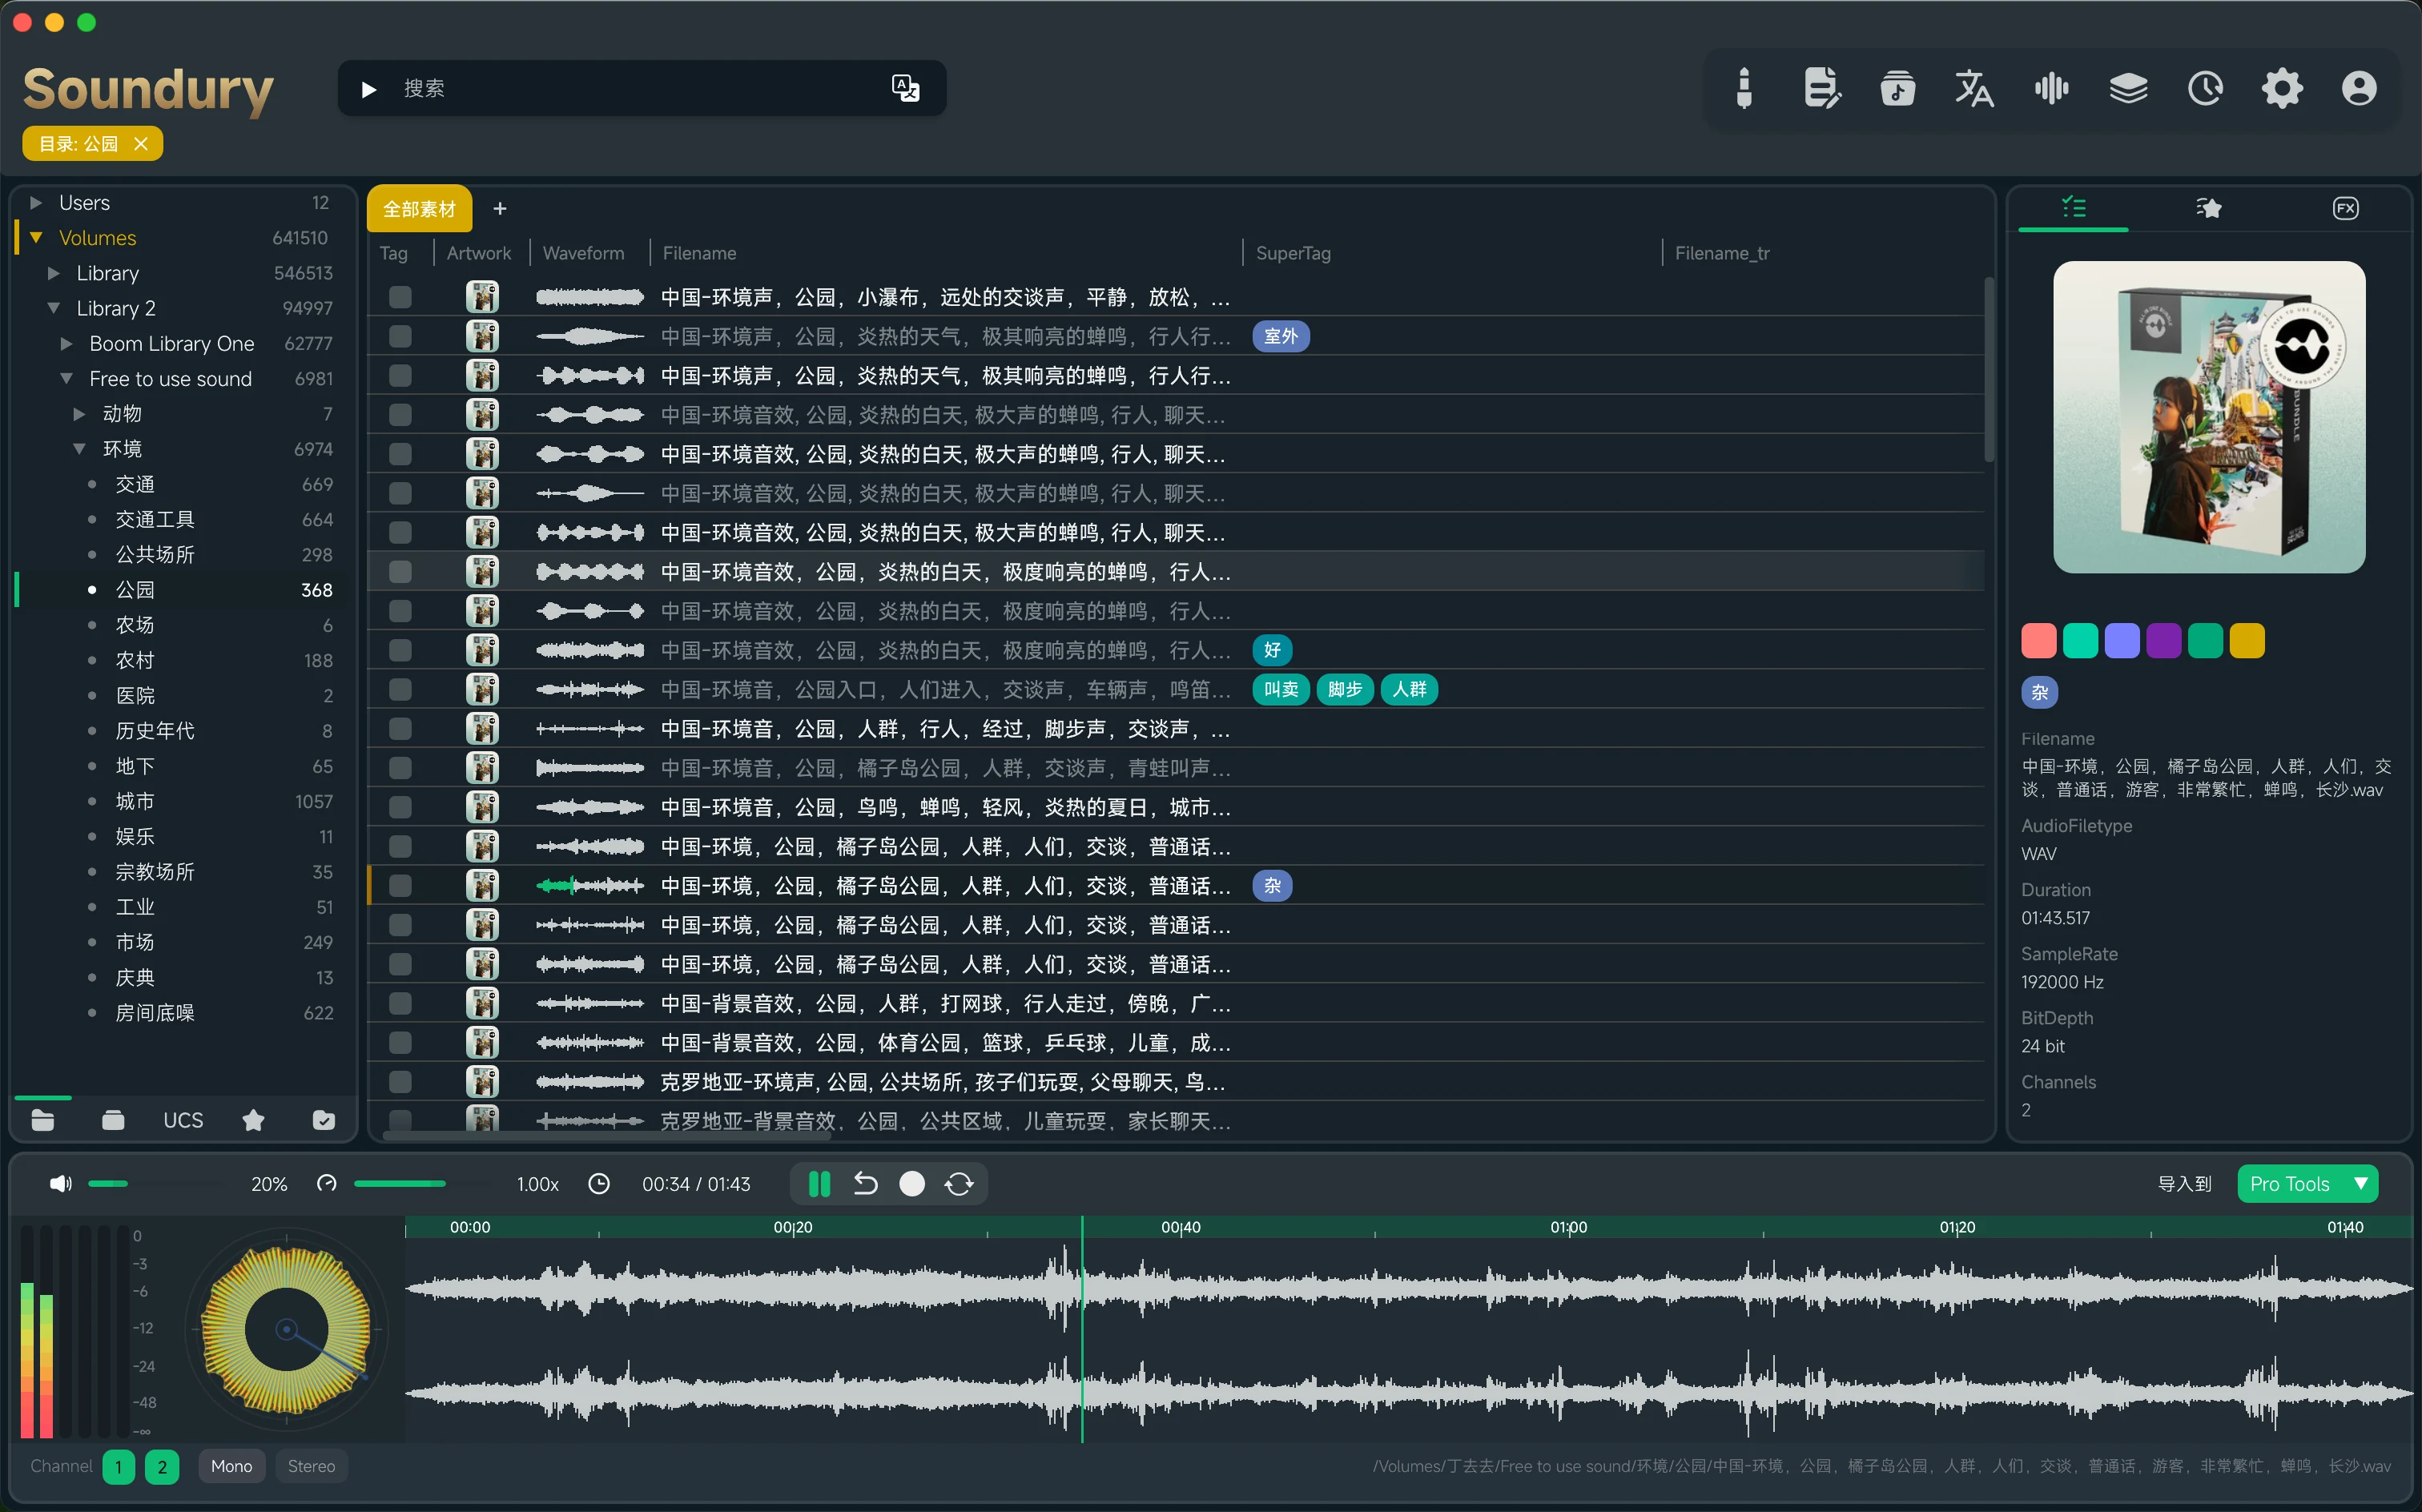Toggle channel 1 button

pyautogui.click(x=118, y=1466)
